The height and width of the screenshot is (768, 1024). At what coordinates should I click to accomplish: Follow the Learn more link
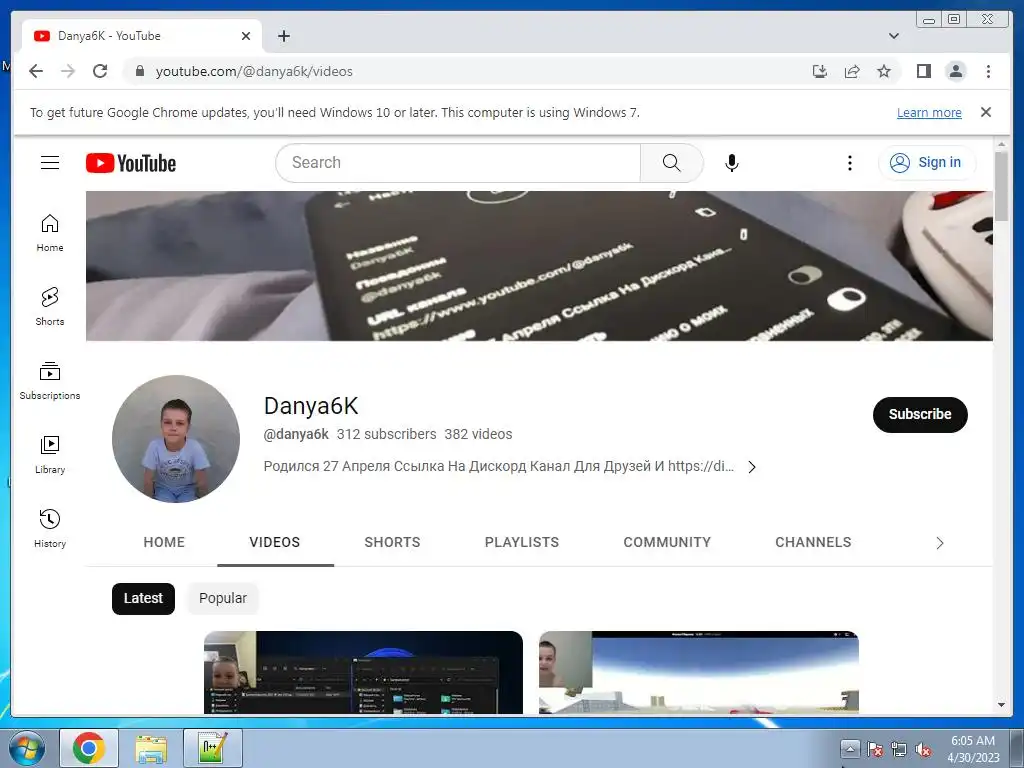(x=929, y=112)
